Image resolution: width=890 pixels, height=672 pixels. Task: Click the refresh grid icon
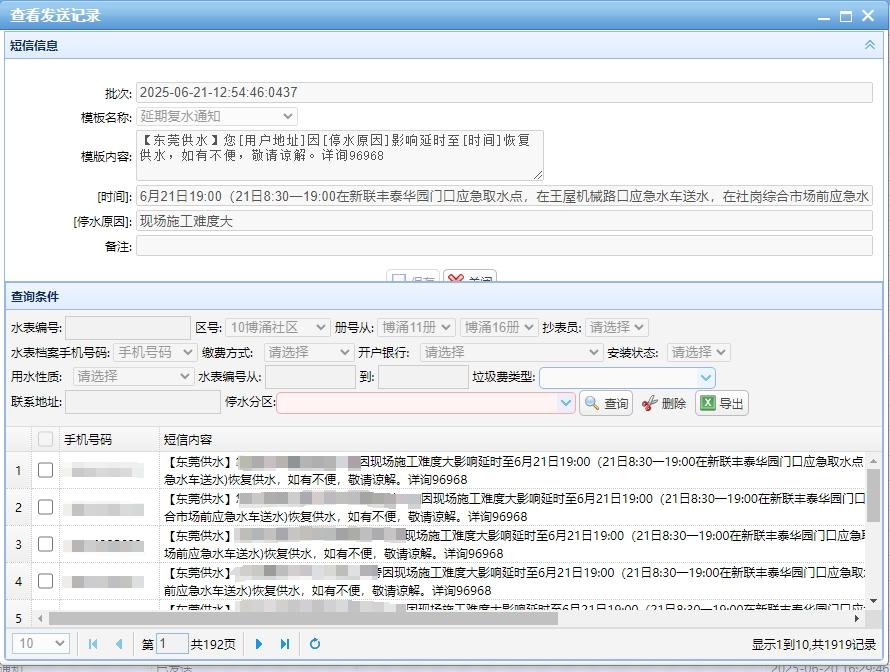(315, 644)
